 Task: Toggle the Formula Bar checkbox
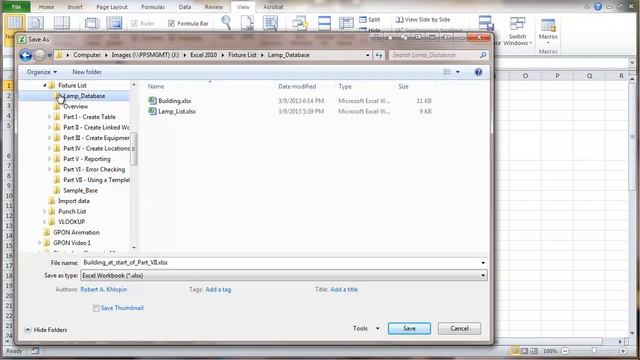(x=171, y=24)
